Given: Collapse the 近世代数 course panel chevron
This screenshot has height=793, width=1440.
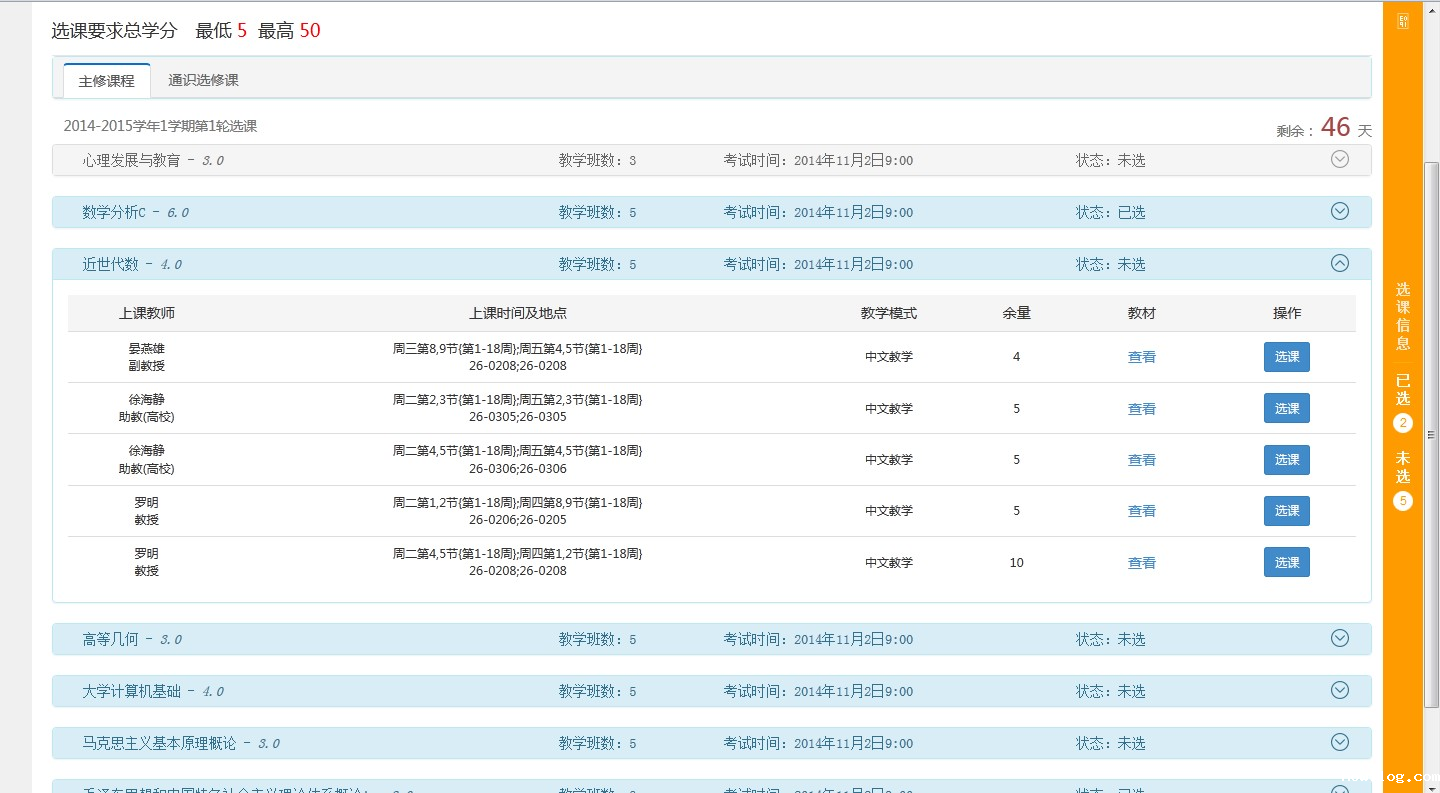Looking at the screenshot, I should click(1340, 263).
